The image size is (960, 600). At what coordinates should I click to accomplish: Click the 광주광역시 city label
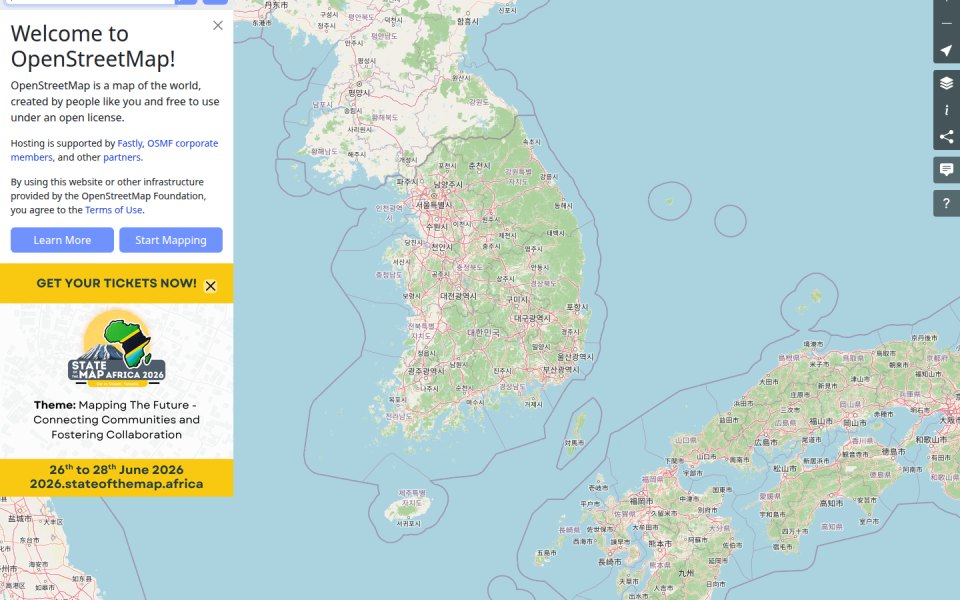click(426, 371)
